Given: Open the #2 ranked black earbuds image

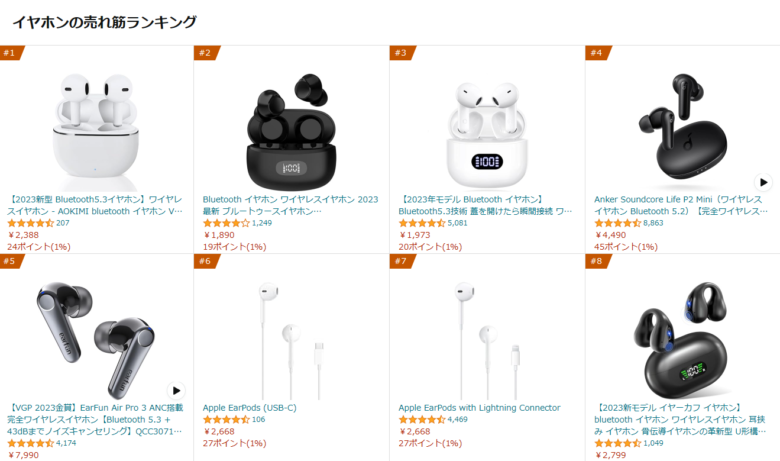Looking at the screenshot, I should [x=292, y=131].
